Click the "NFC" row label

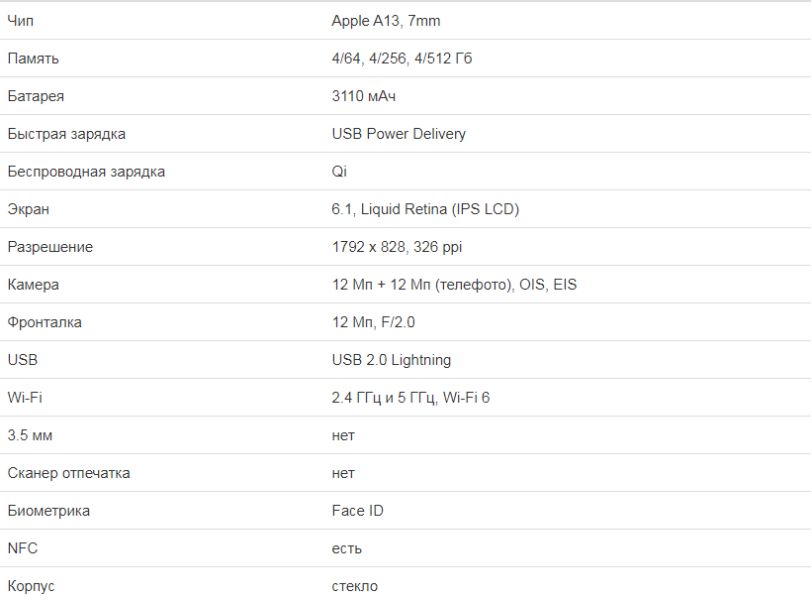[x=22, y=548]
